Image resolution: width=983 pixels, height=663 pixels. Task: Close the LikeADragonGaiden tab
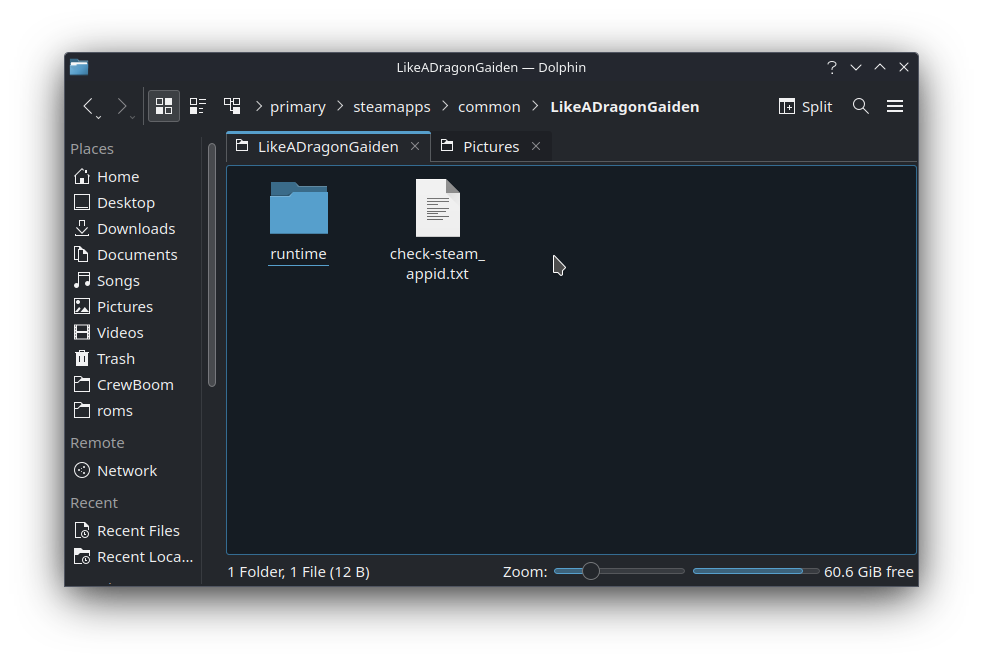415,146
